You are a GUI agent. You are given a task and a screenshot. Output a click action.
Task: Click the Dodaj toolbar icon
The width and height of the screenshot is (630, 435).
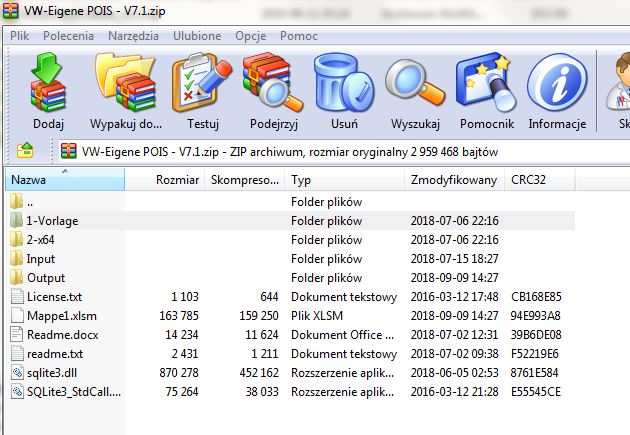point(48,82)
